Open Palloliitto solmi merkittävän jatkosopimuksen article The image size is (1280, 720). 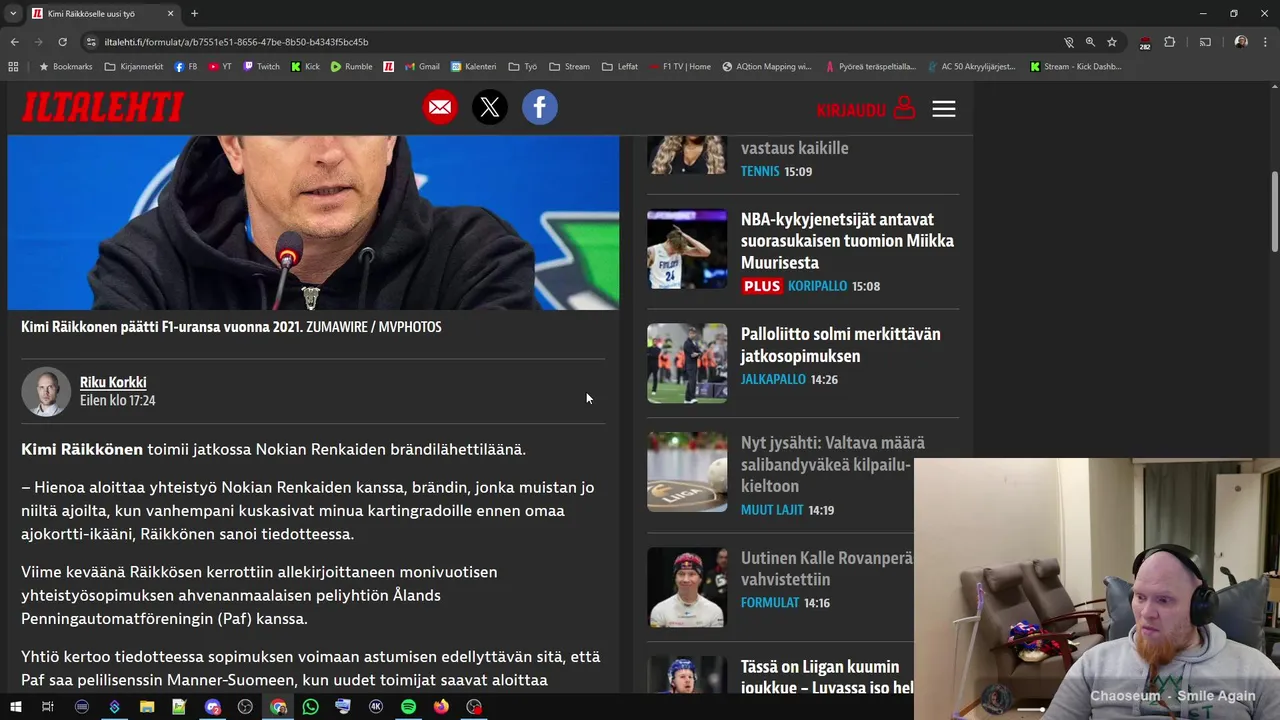click(x=841, y=345)
